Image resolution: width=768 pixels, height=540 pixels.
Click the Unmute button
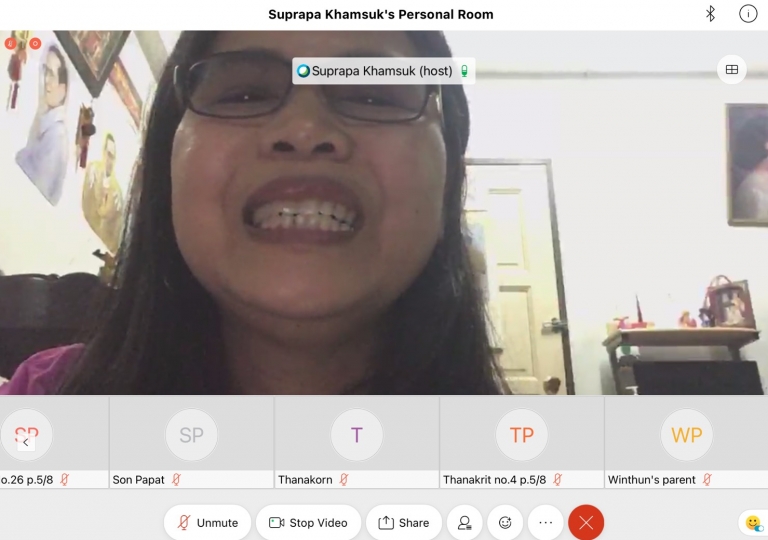coord(208,522)
